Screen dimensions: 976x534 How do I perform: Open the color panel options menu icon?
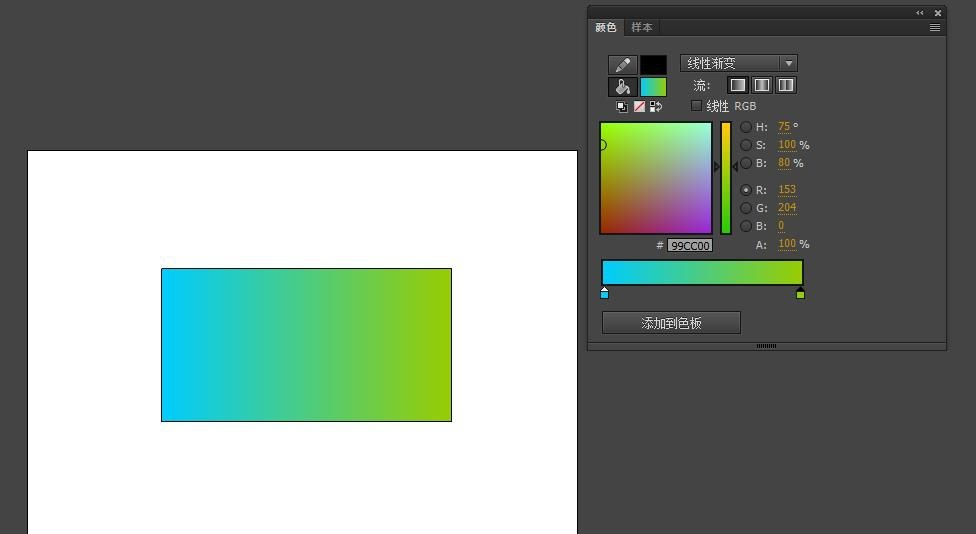pyautogui.click(x=935, y=27)
